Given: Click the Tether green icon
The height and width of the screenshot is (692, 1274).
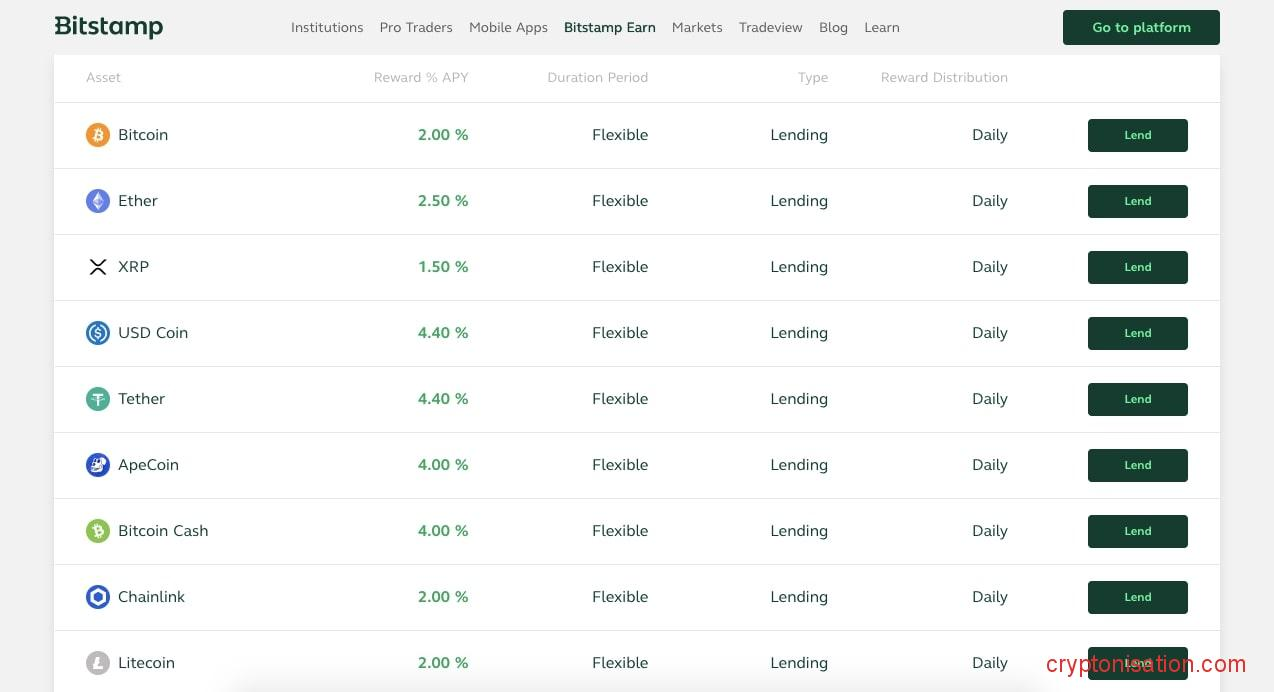Looking at the screenshot, I should click(97, 399).
